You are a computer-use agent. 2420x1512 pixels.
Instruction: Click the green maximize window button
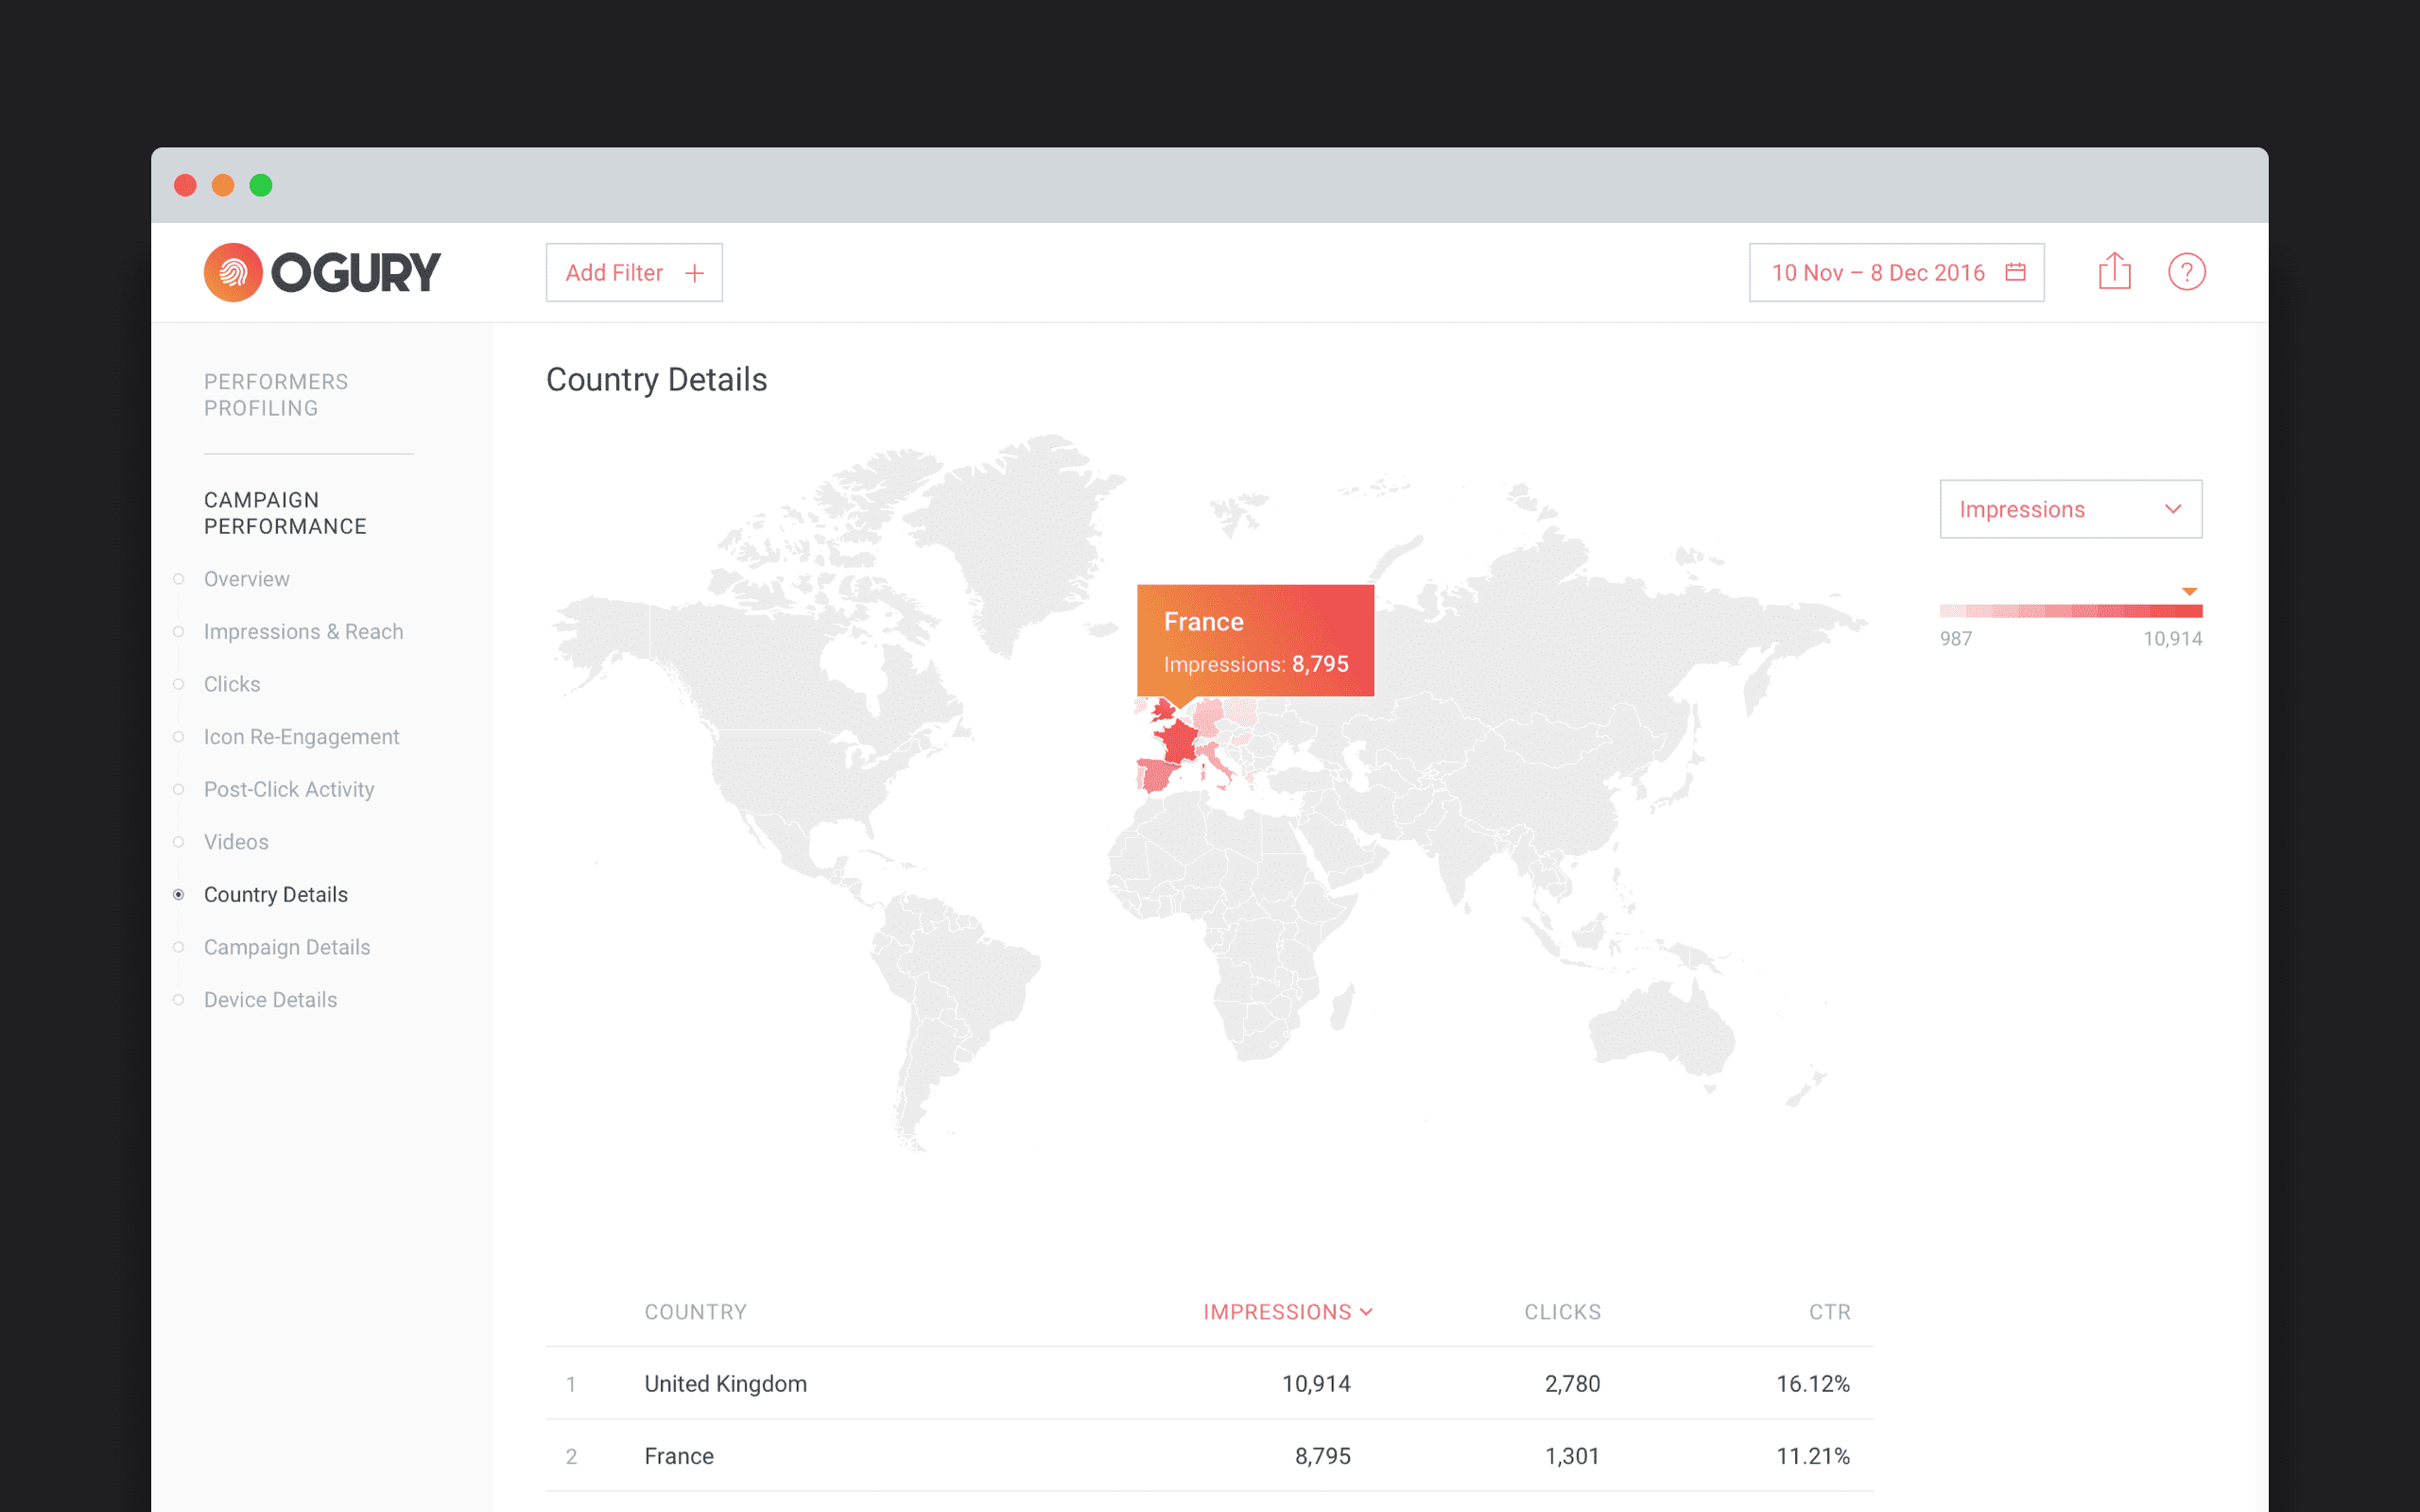(x=261, y=185)
